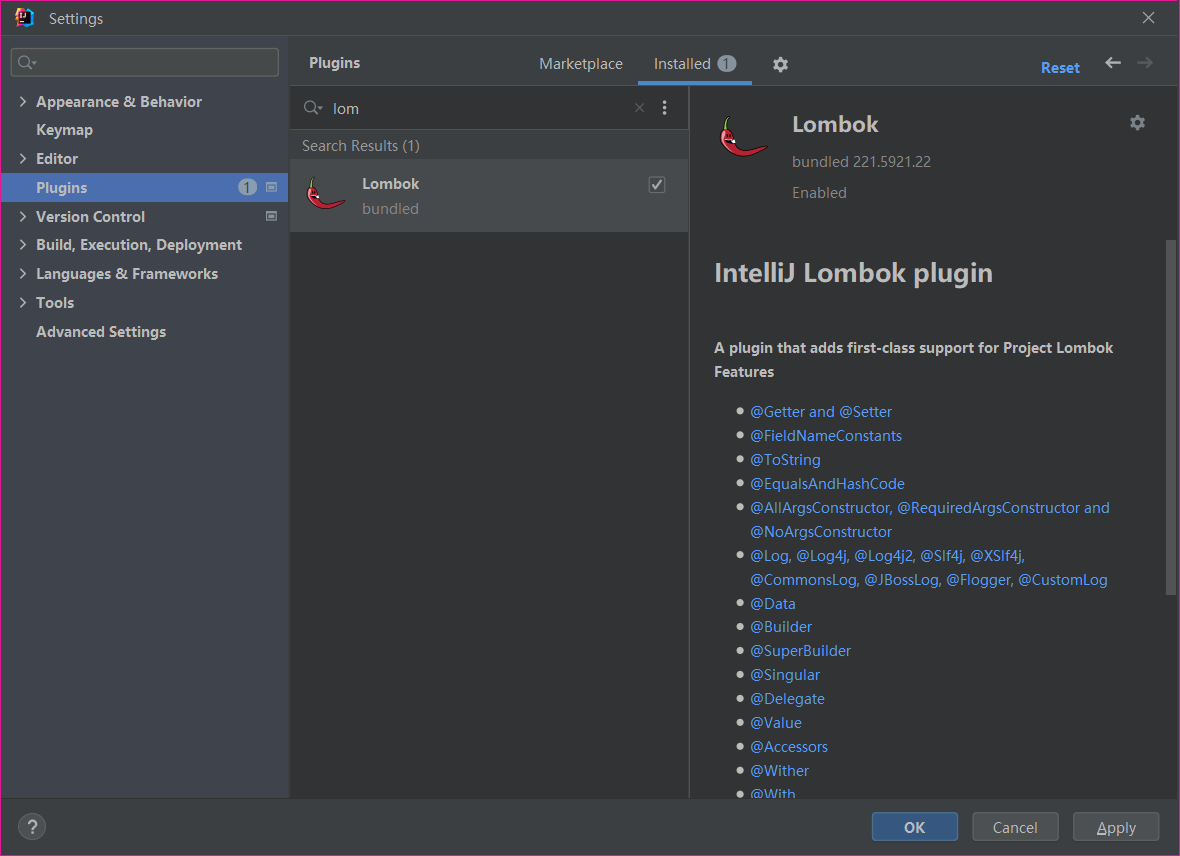Click the 'Enabled' status text
The width and height of the screenshot is (1180, 856).
point(819,193)
